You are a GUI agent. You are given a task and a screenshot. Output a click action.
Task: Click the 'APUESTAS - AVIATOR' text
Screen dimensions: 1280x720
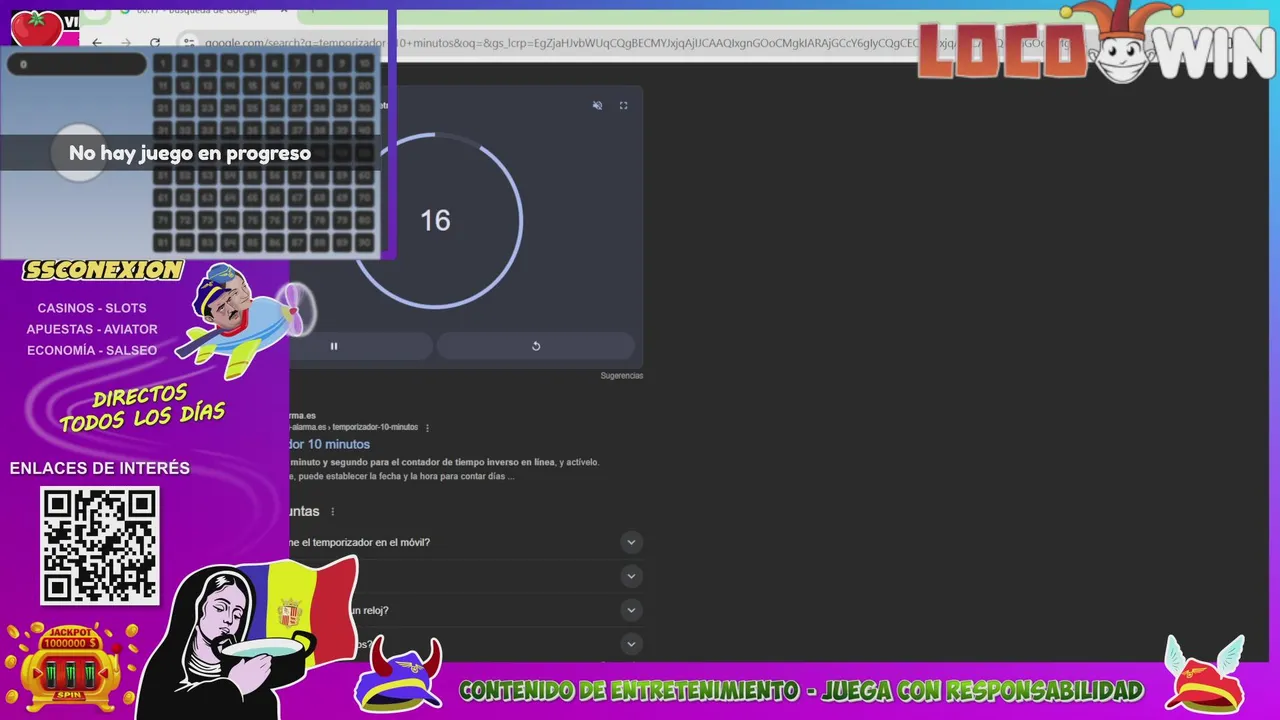tap(92, 329)
